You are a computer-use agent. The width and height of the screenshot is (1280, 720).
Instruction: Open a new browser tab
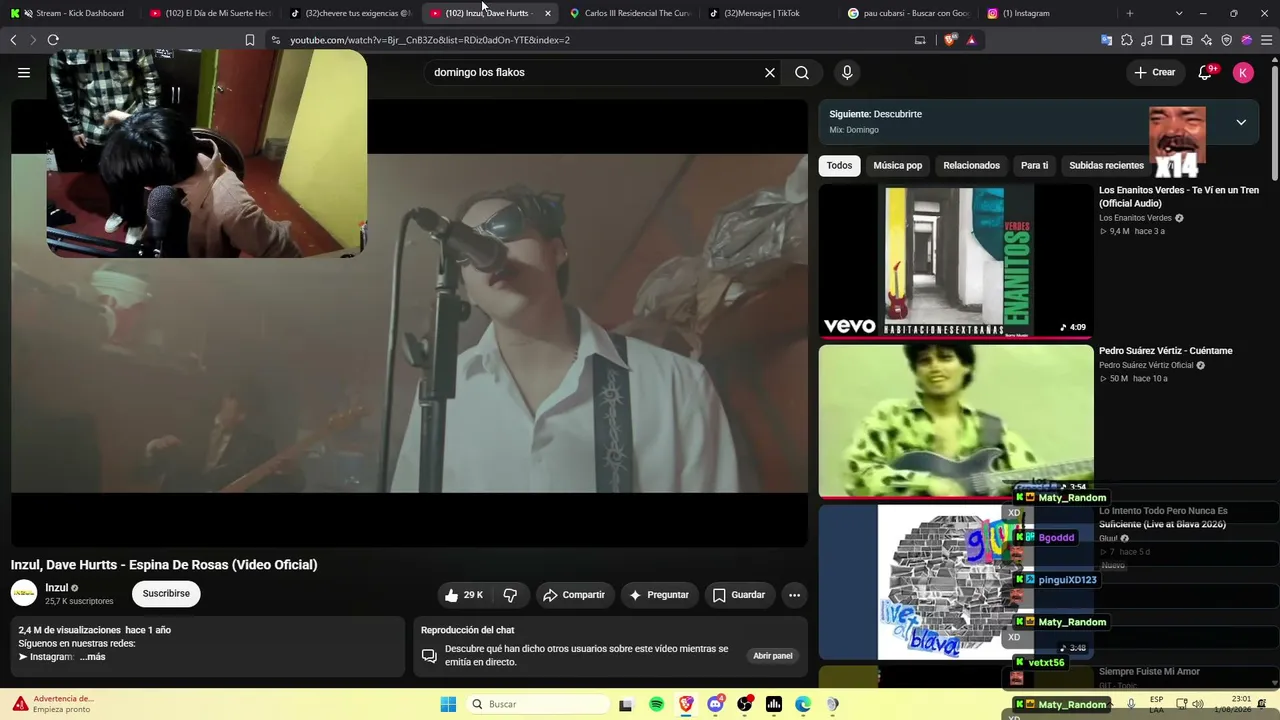click(1130, 13)
